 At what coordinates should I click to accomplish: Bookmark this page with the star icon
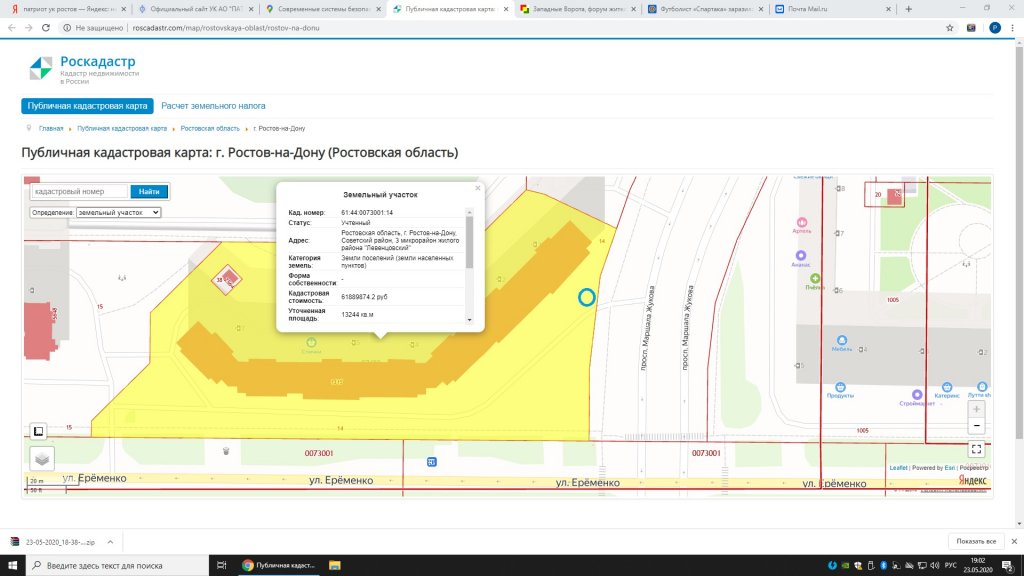point(950,28)
